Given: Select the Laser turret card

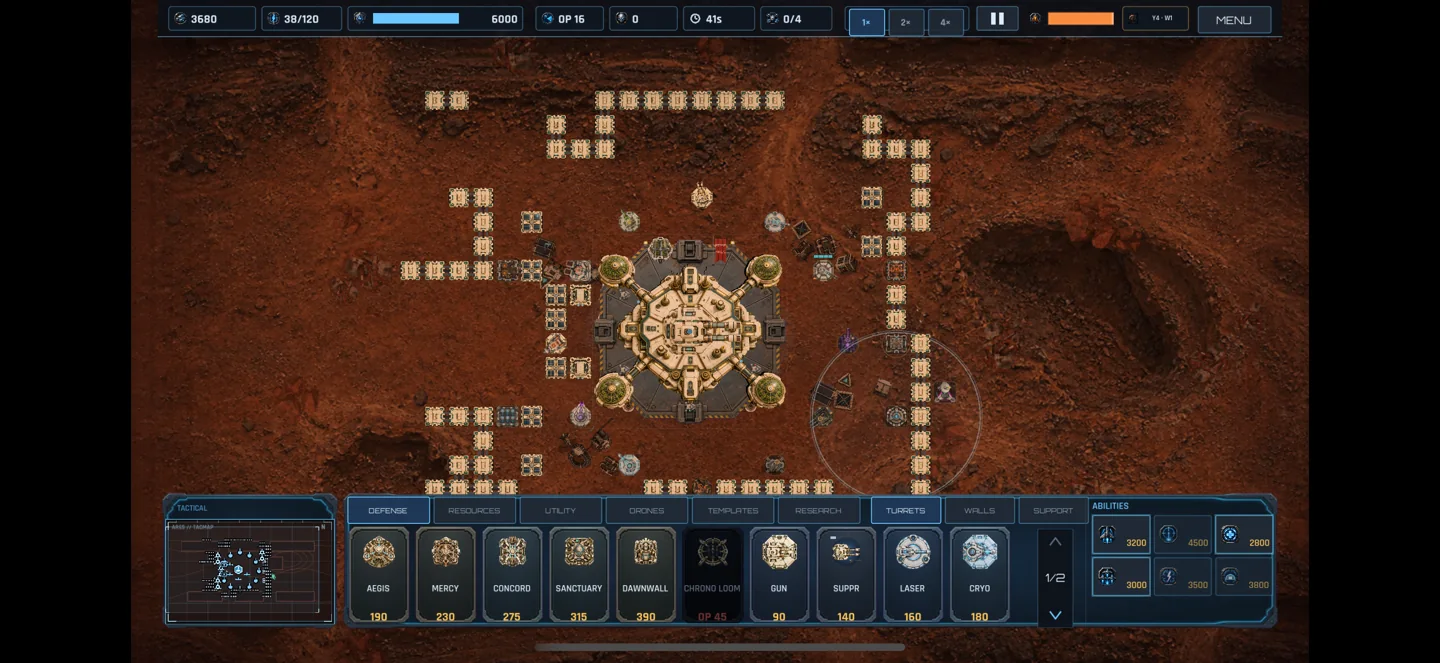Looking at the screenshot, I should click(x=913, y=575).
